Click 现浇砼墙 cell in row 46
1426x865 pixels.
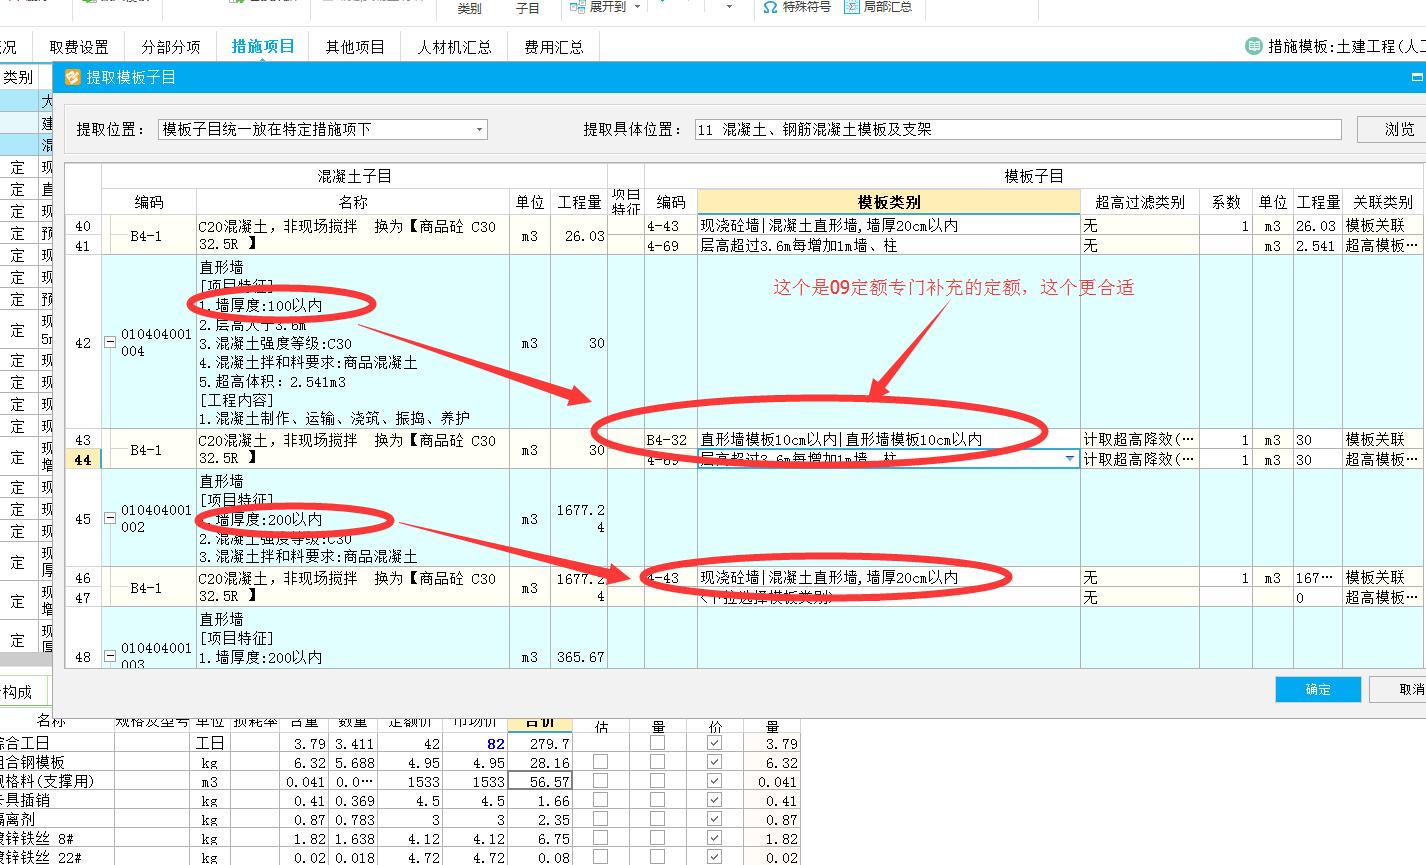tap(888, 577)
